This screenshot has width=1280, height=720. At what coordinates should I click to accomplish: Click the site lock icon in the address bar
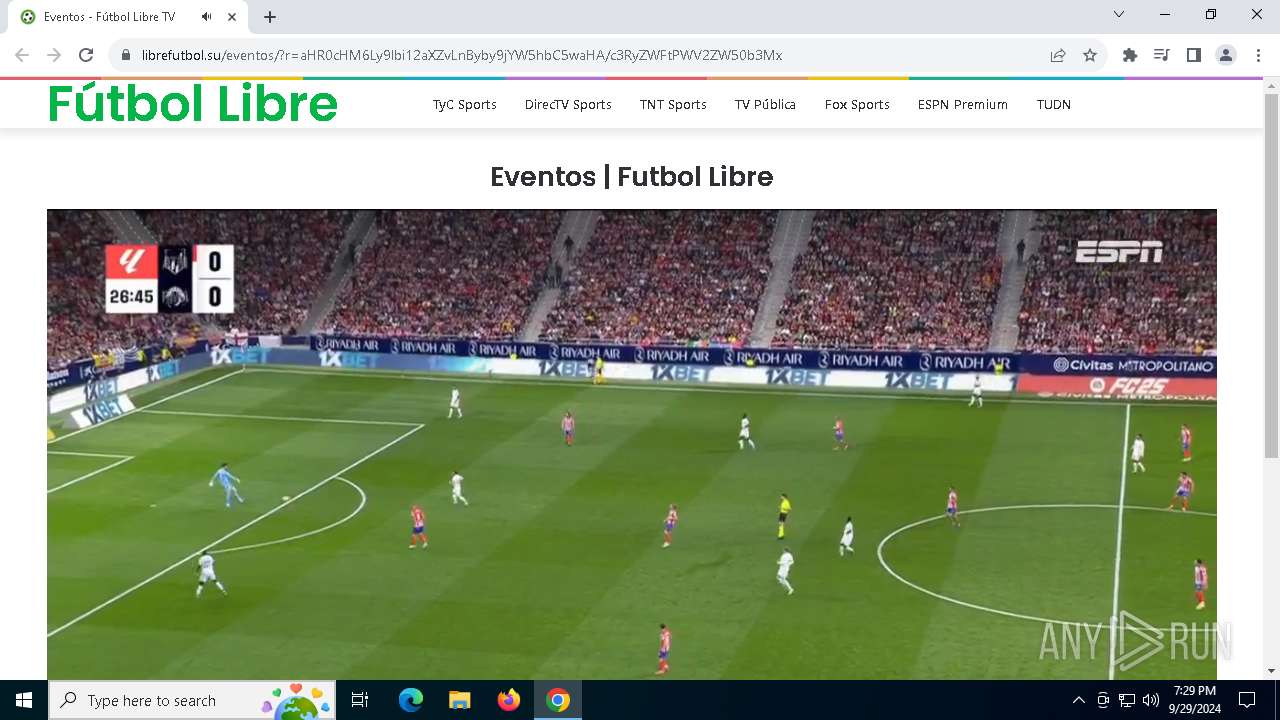click(126, 55)
